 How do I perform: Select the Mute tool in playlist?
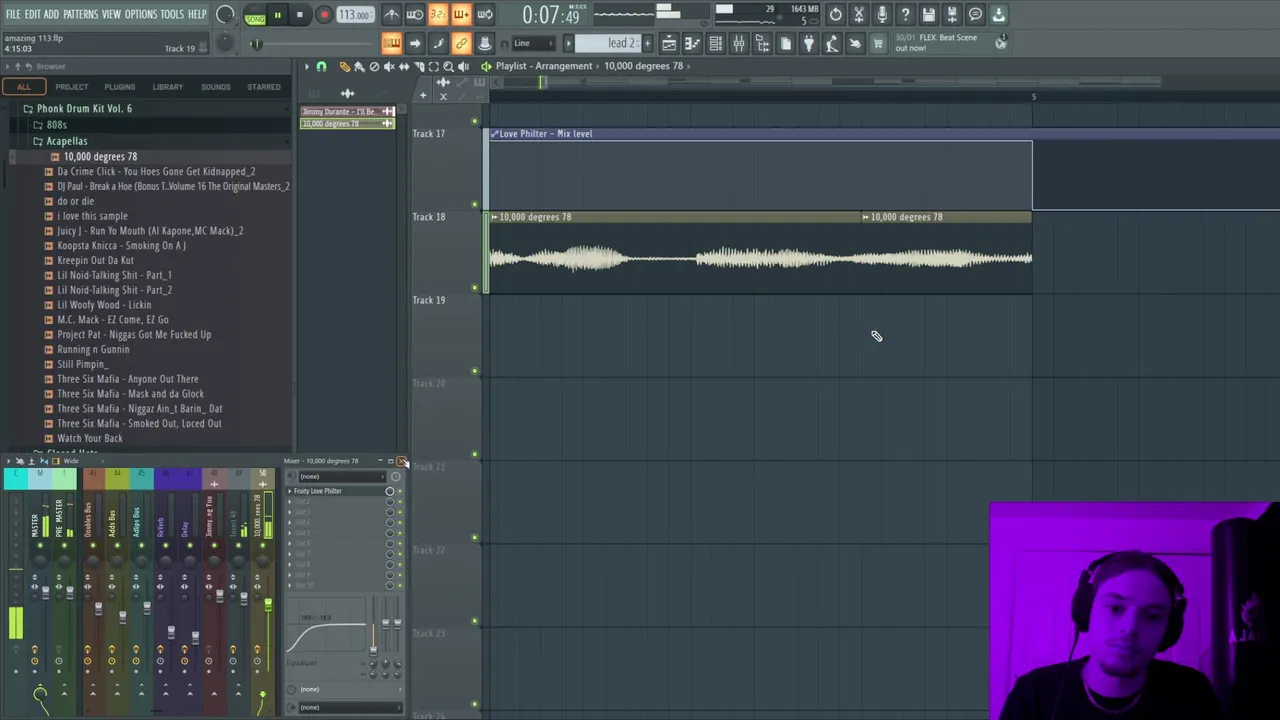[389, 67]
